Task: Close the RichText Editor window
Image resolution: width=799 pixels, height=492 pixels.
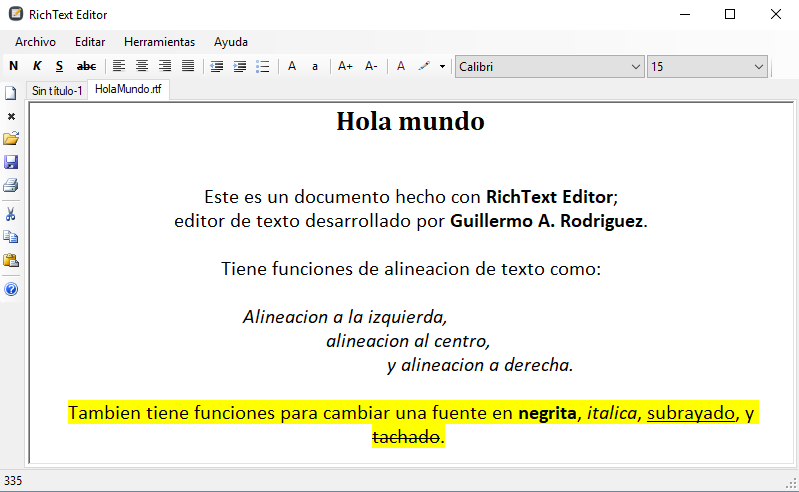Action: (x=776, y=14)
